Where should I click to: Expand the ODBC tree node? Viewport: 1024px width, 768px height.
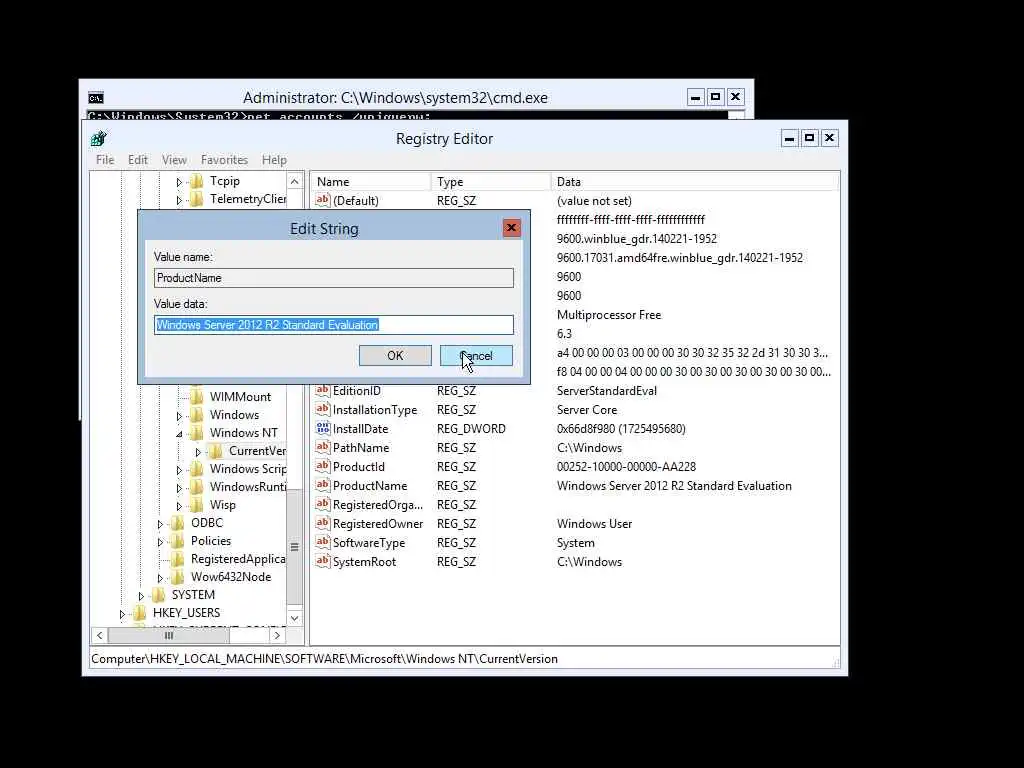(160, 524)
